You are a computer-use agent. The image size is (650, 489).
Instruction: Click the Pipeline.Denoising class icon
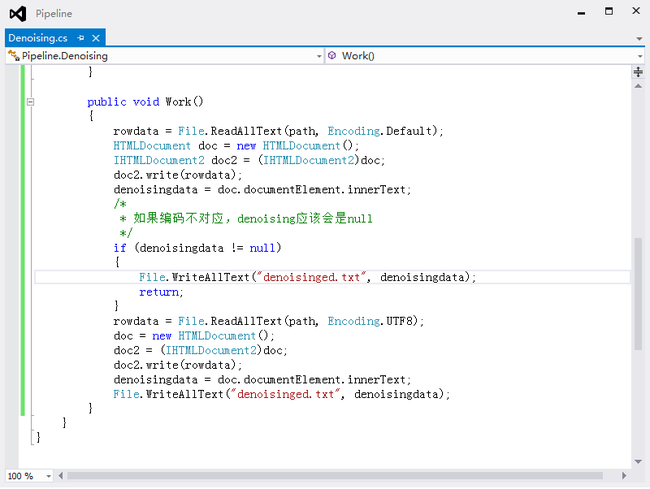14,56
